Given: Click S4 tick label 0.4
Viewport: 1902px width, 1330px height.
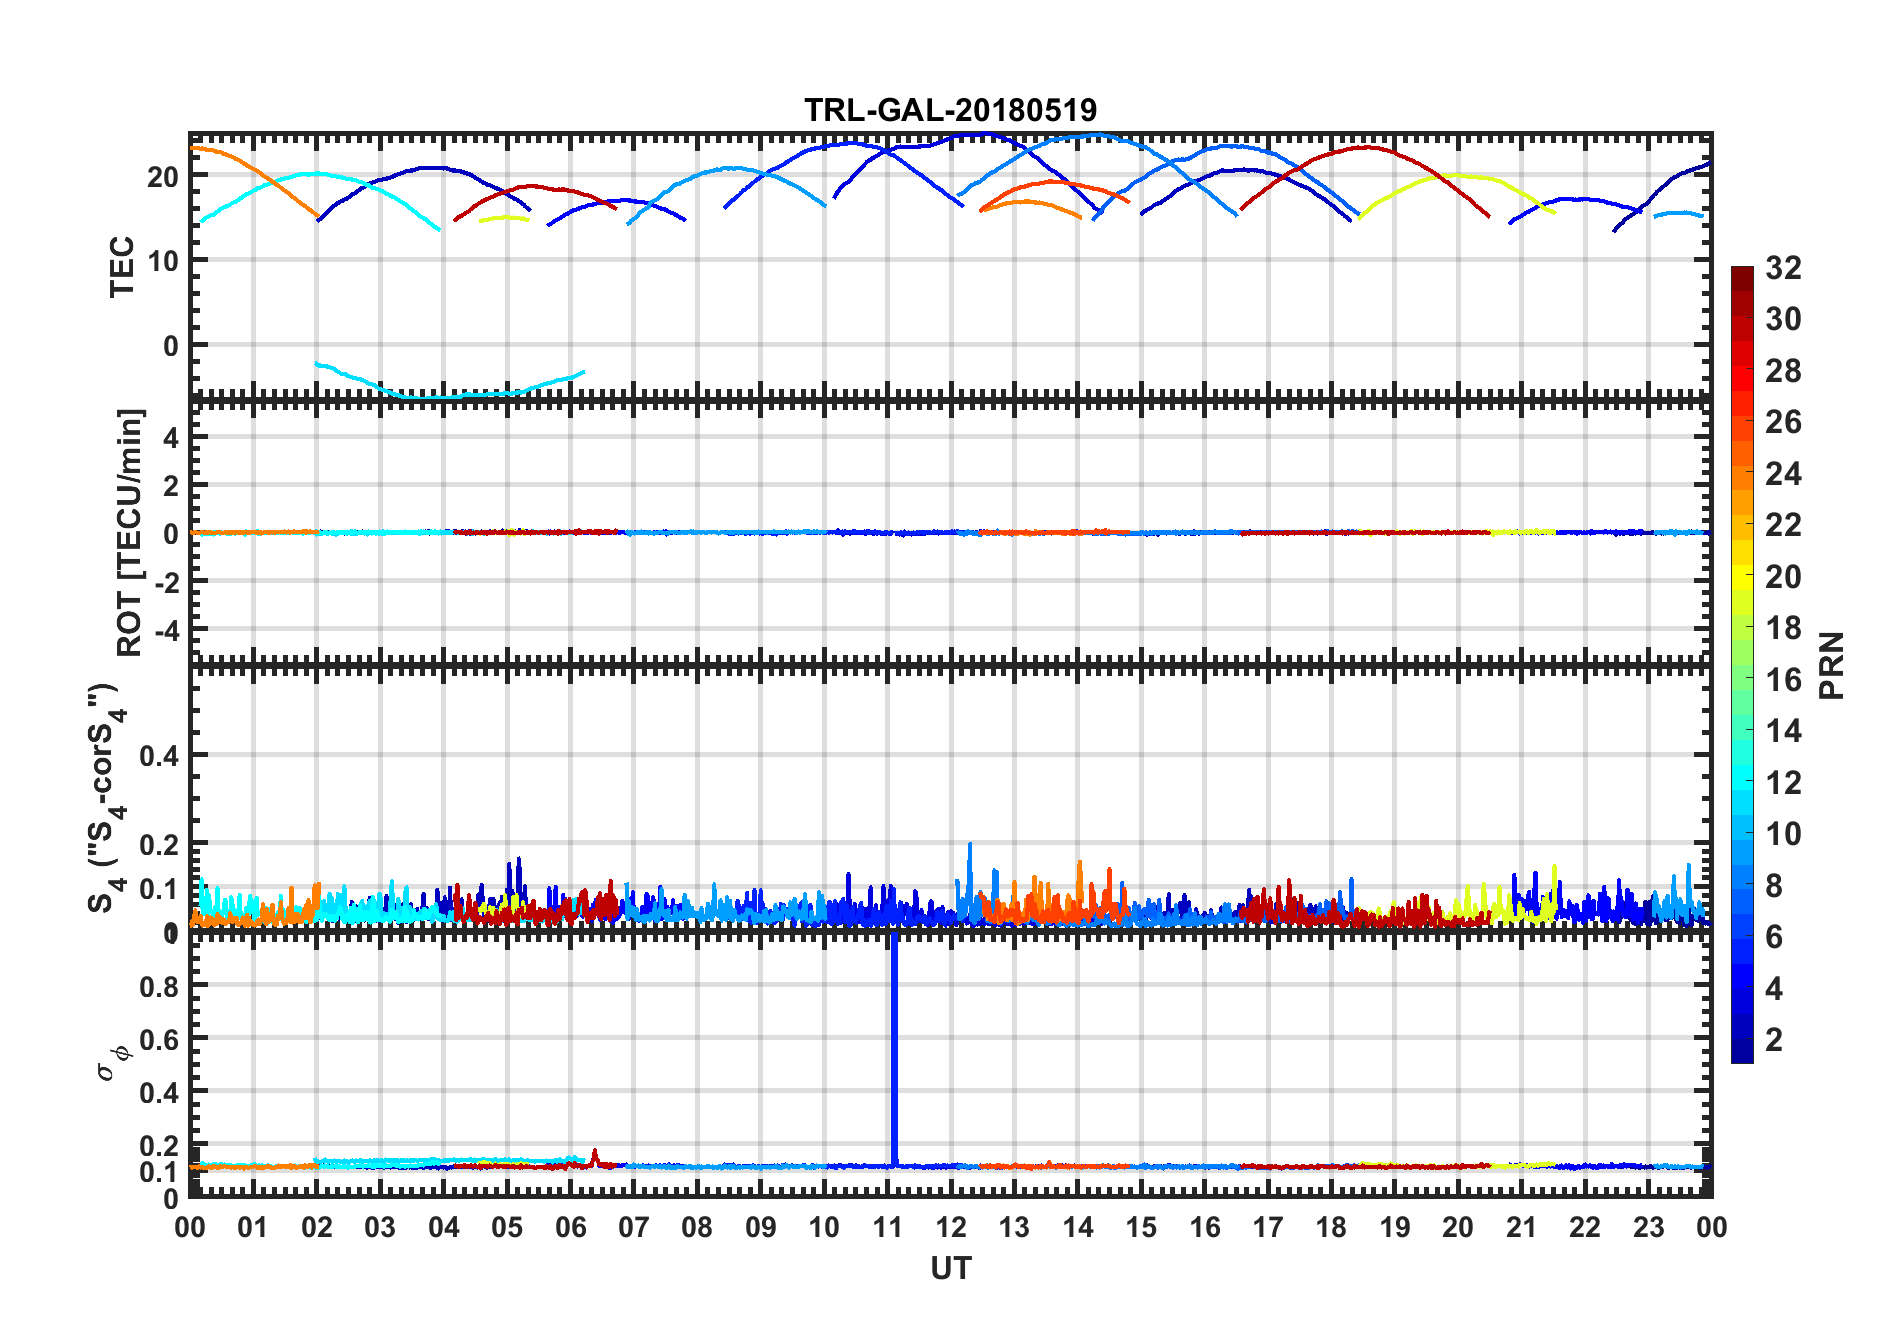Looking at the screenshot, I should pyautogui.click(x=159, y=756).
